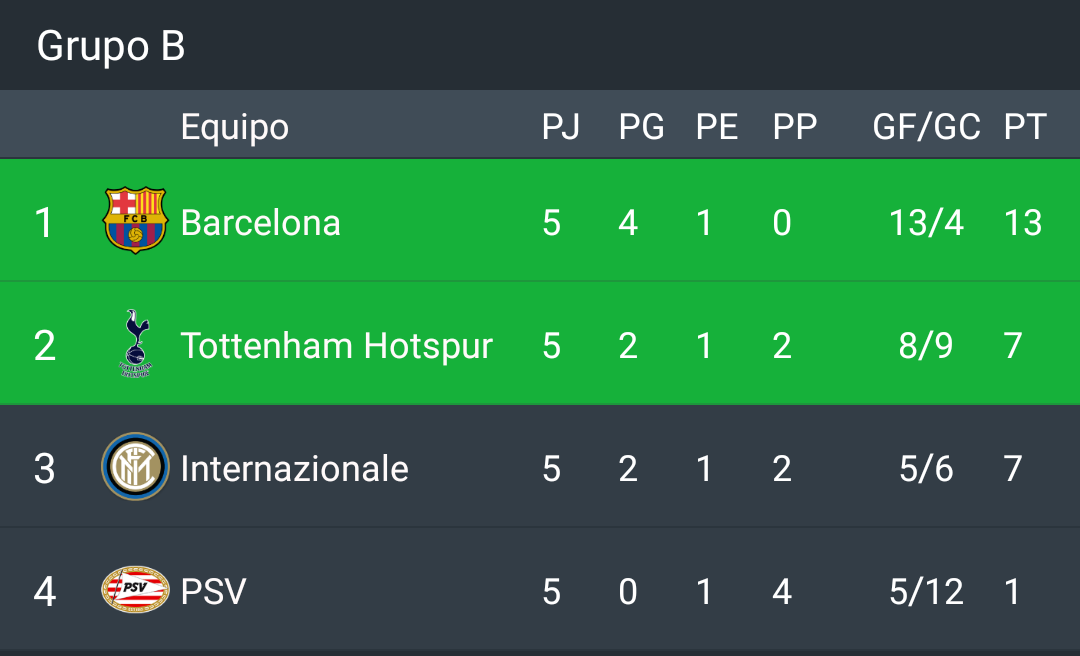1080x656 pixels.
Task: Click the Grupo B header title
Action: [111, 46]
